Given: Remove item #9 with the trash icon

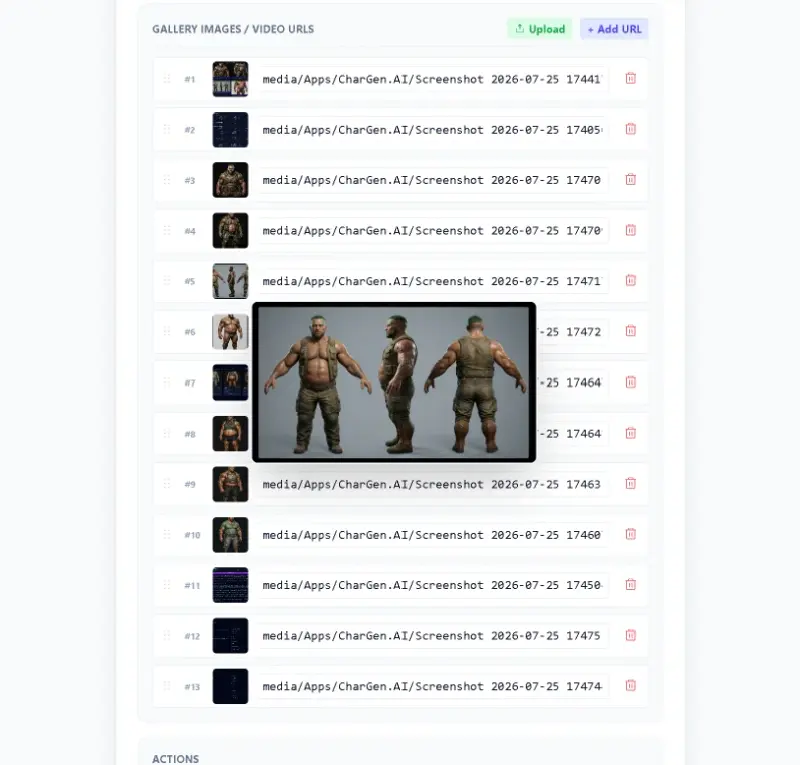Looking at the screenshot, I should pyautogui.click(x=631, y=484).
